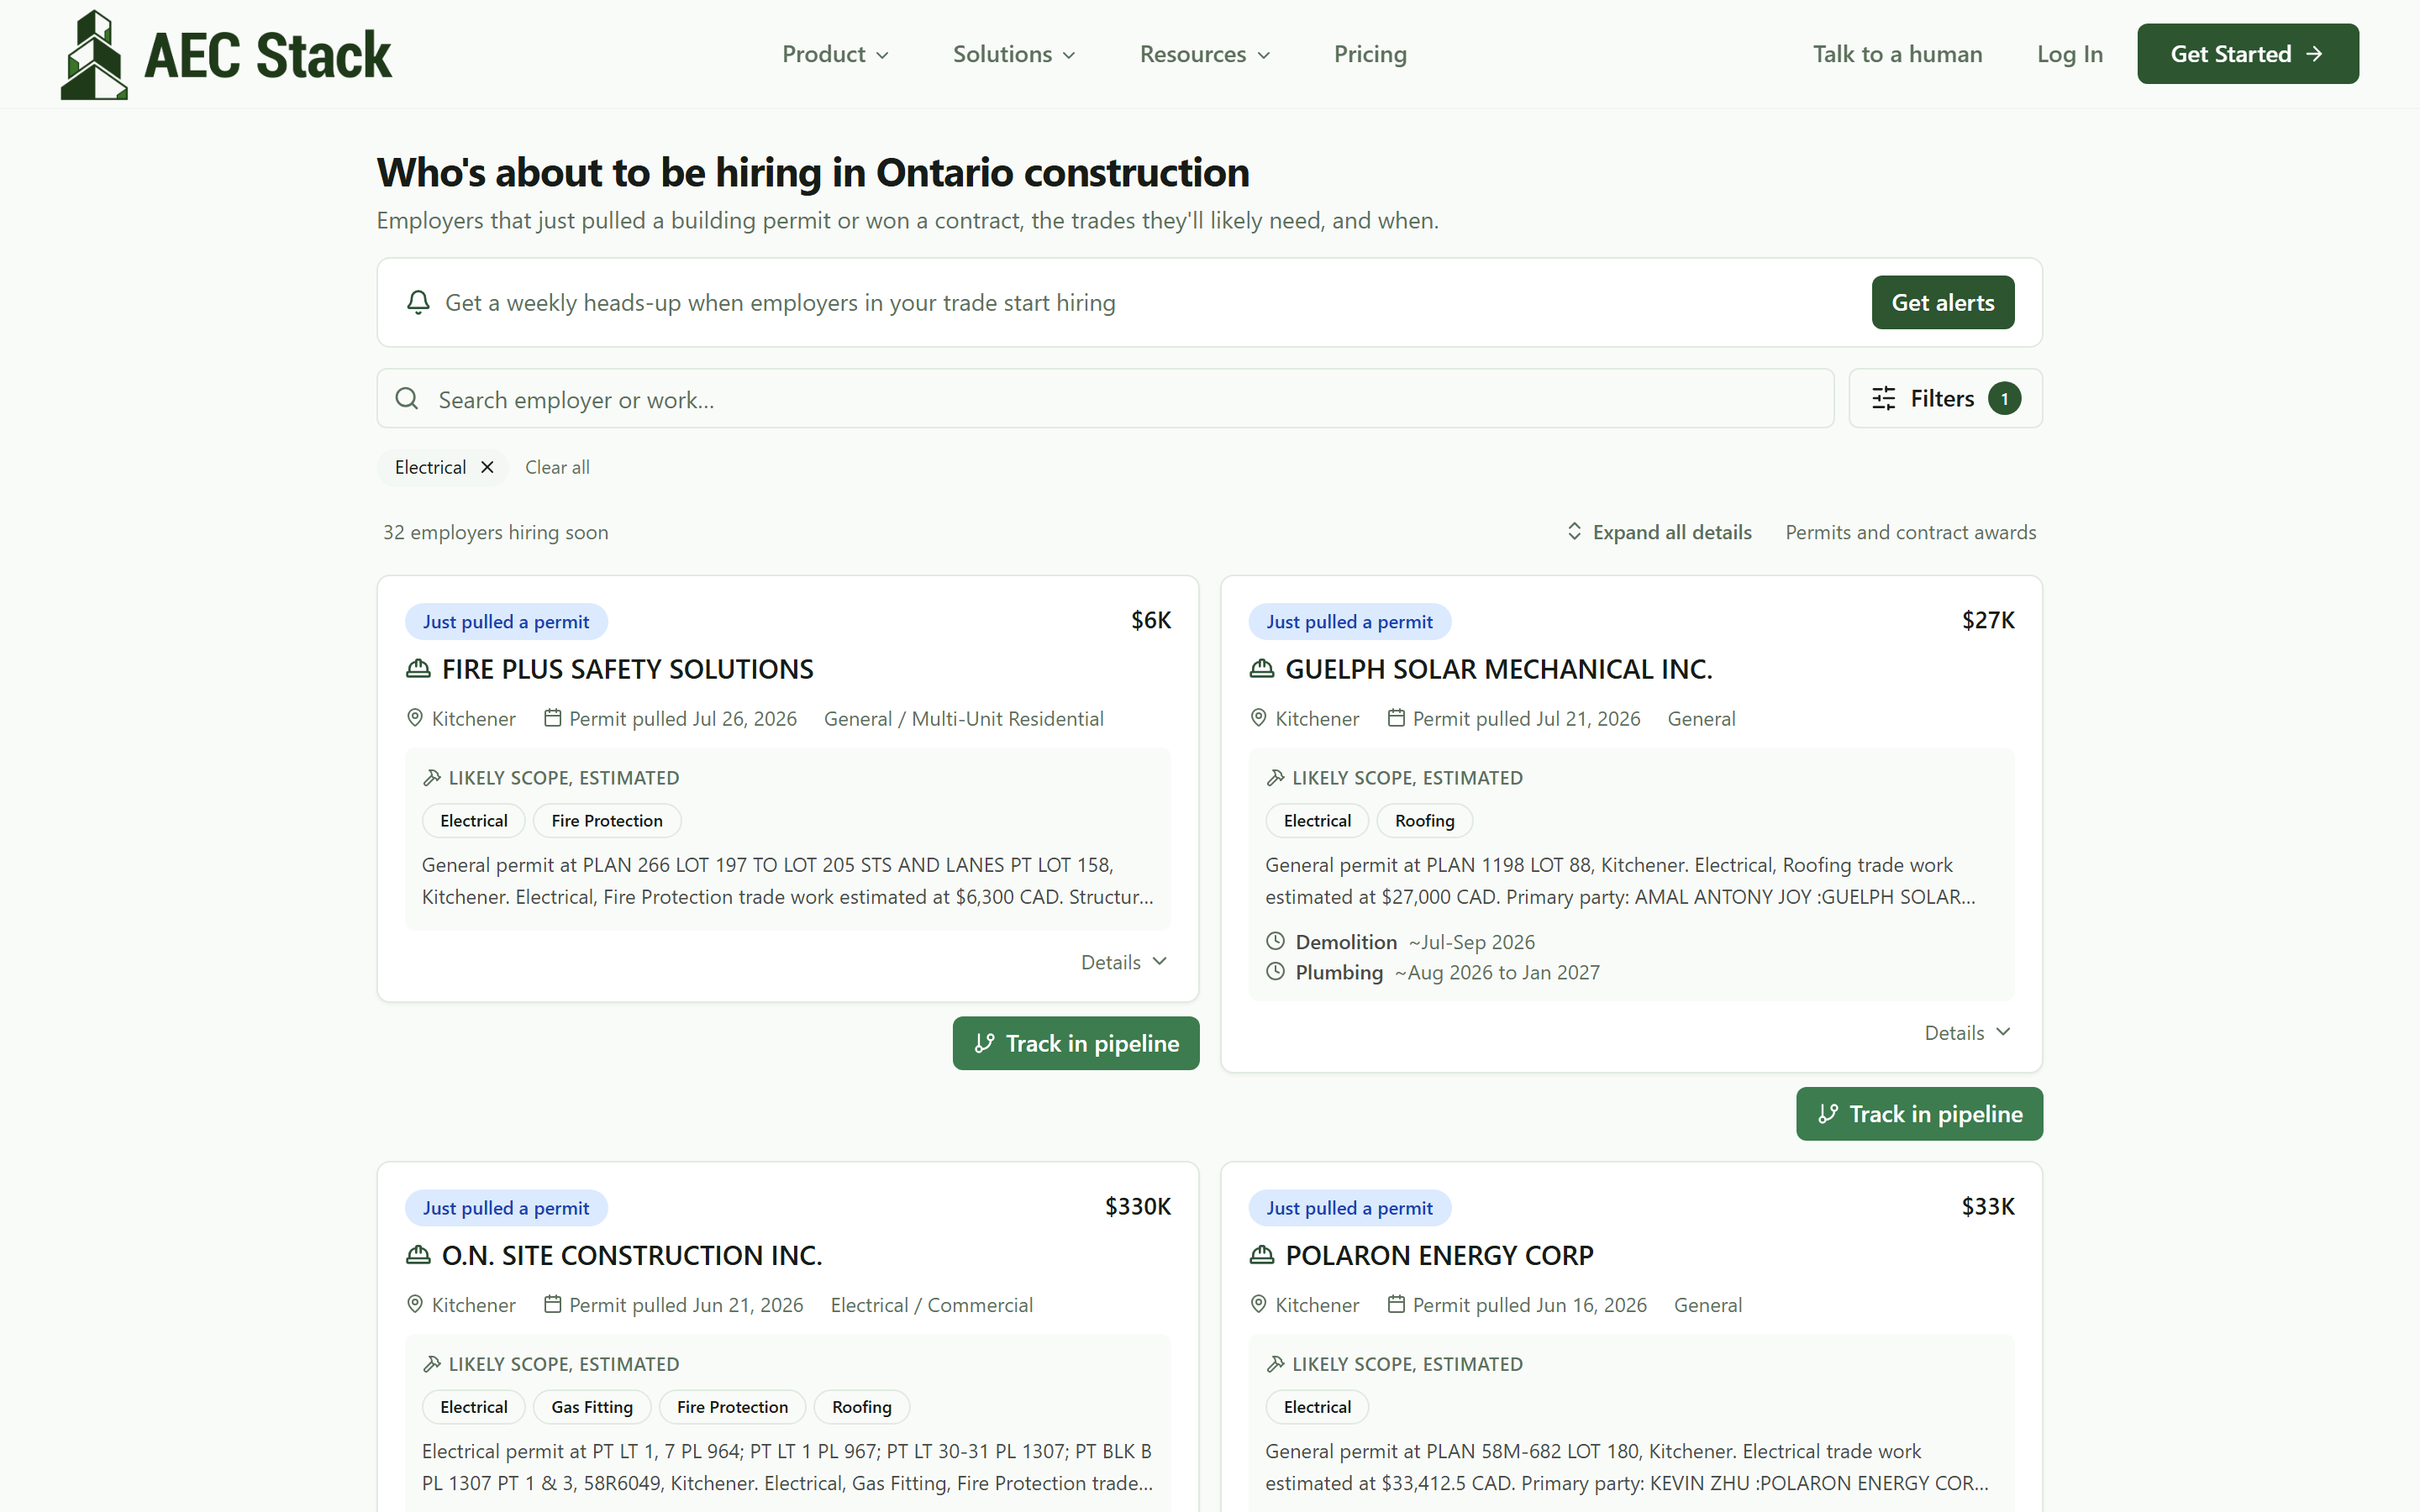Open the Product dropdown menu
This screenshot has height=1512, width=2420.
(835, 54)
